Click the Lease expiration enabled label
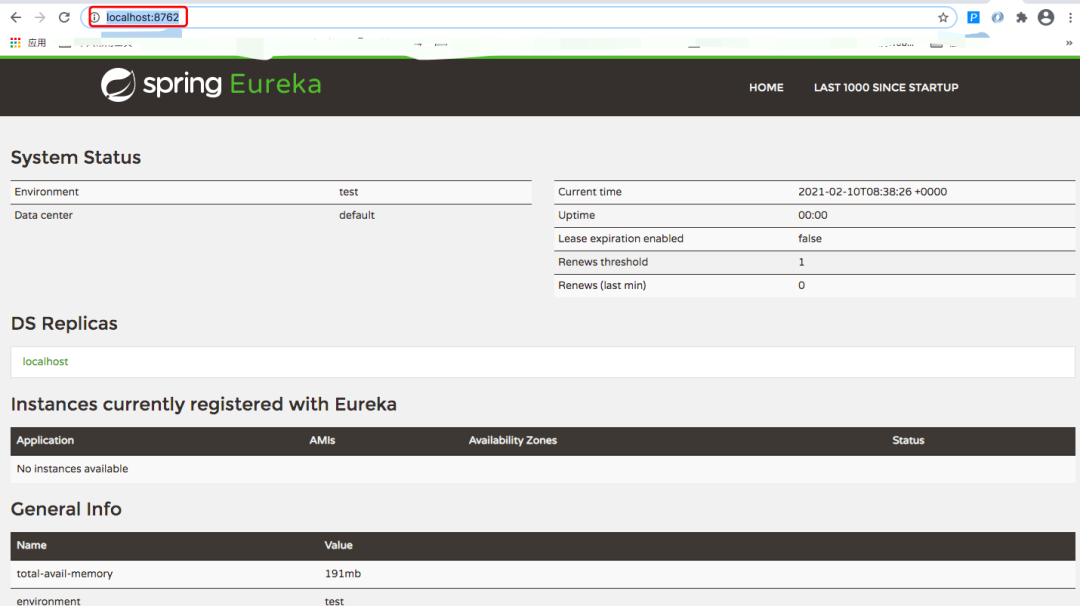Image resolution: width=1080 pixels, height=606 pixels. pos(621,239)
